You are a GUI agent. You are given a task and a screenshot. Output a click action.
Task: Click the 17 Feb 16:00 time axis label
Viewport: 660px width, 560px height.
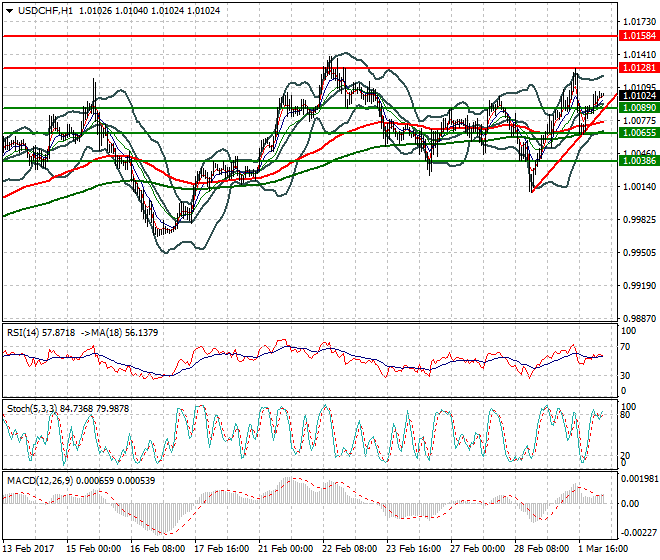[221, 549]
